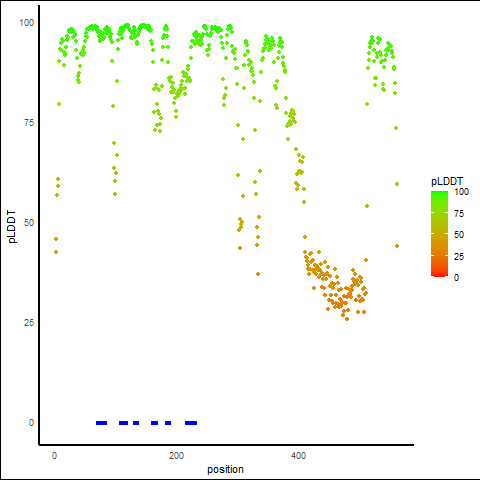Click the legend label 0

pyautogui.click(x=456, y=278)
